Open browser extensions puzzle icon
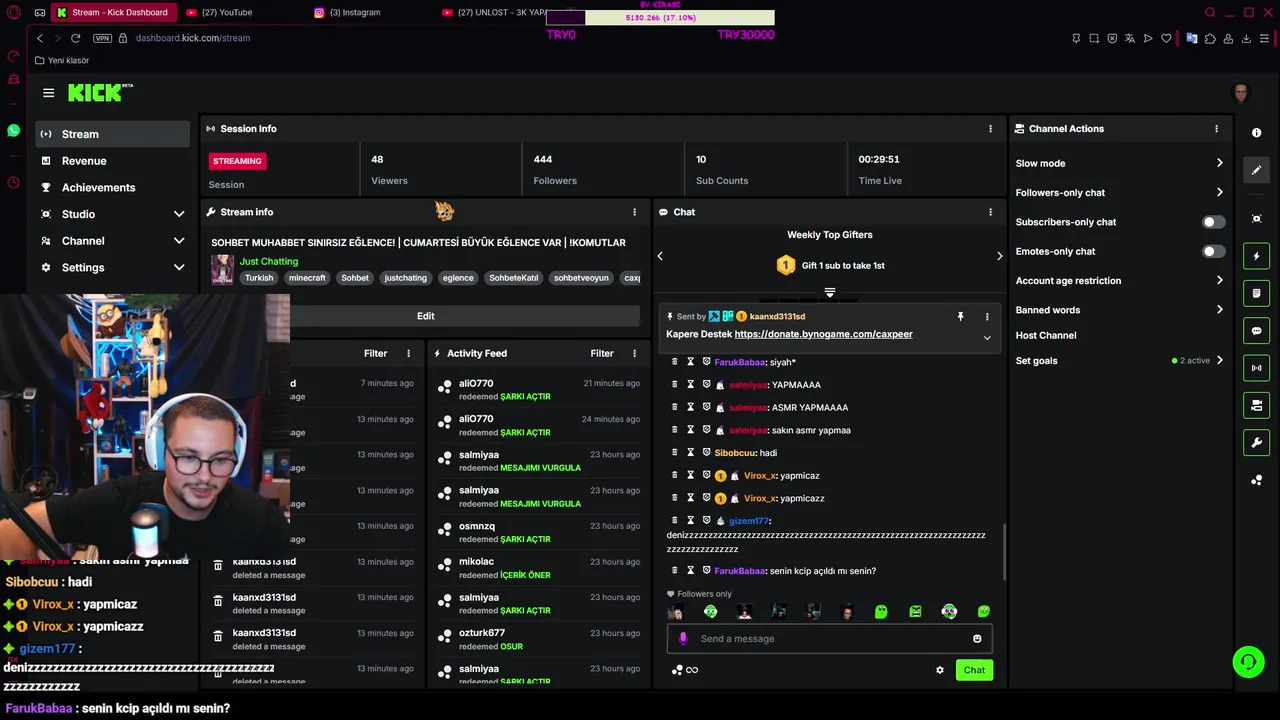The image size is (1280, 720). click(1210, 38)
